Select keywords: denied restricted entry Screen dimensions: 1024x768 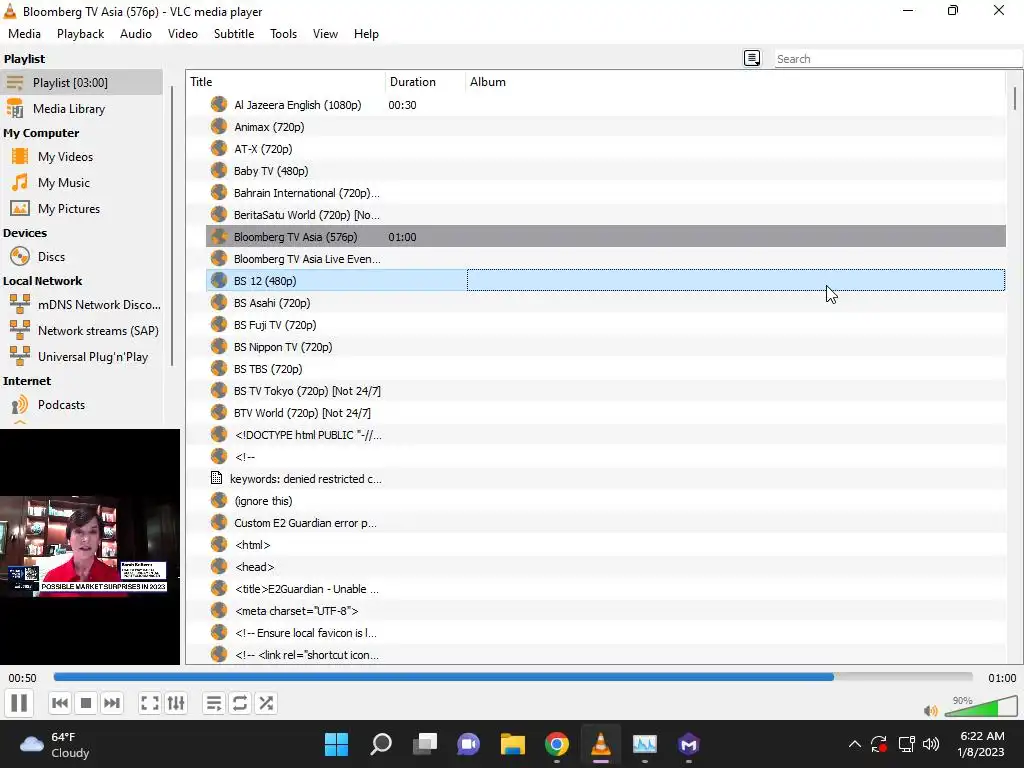[605, 479]
